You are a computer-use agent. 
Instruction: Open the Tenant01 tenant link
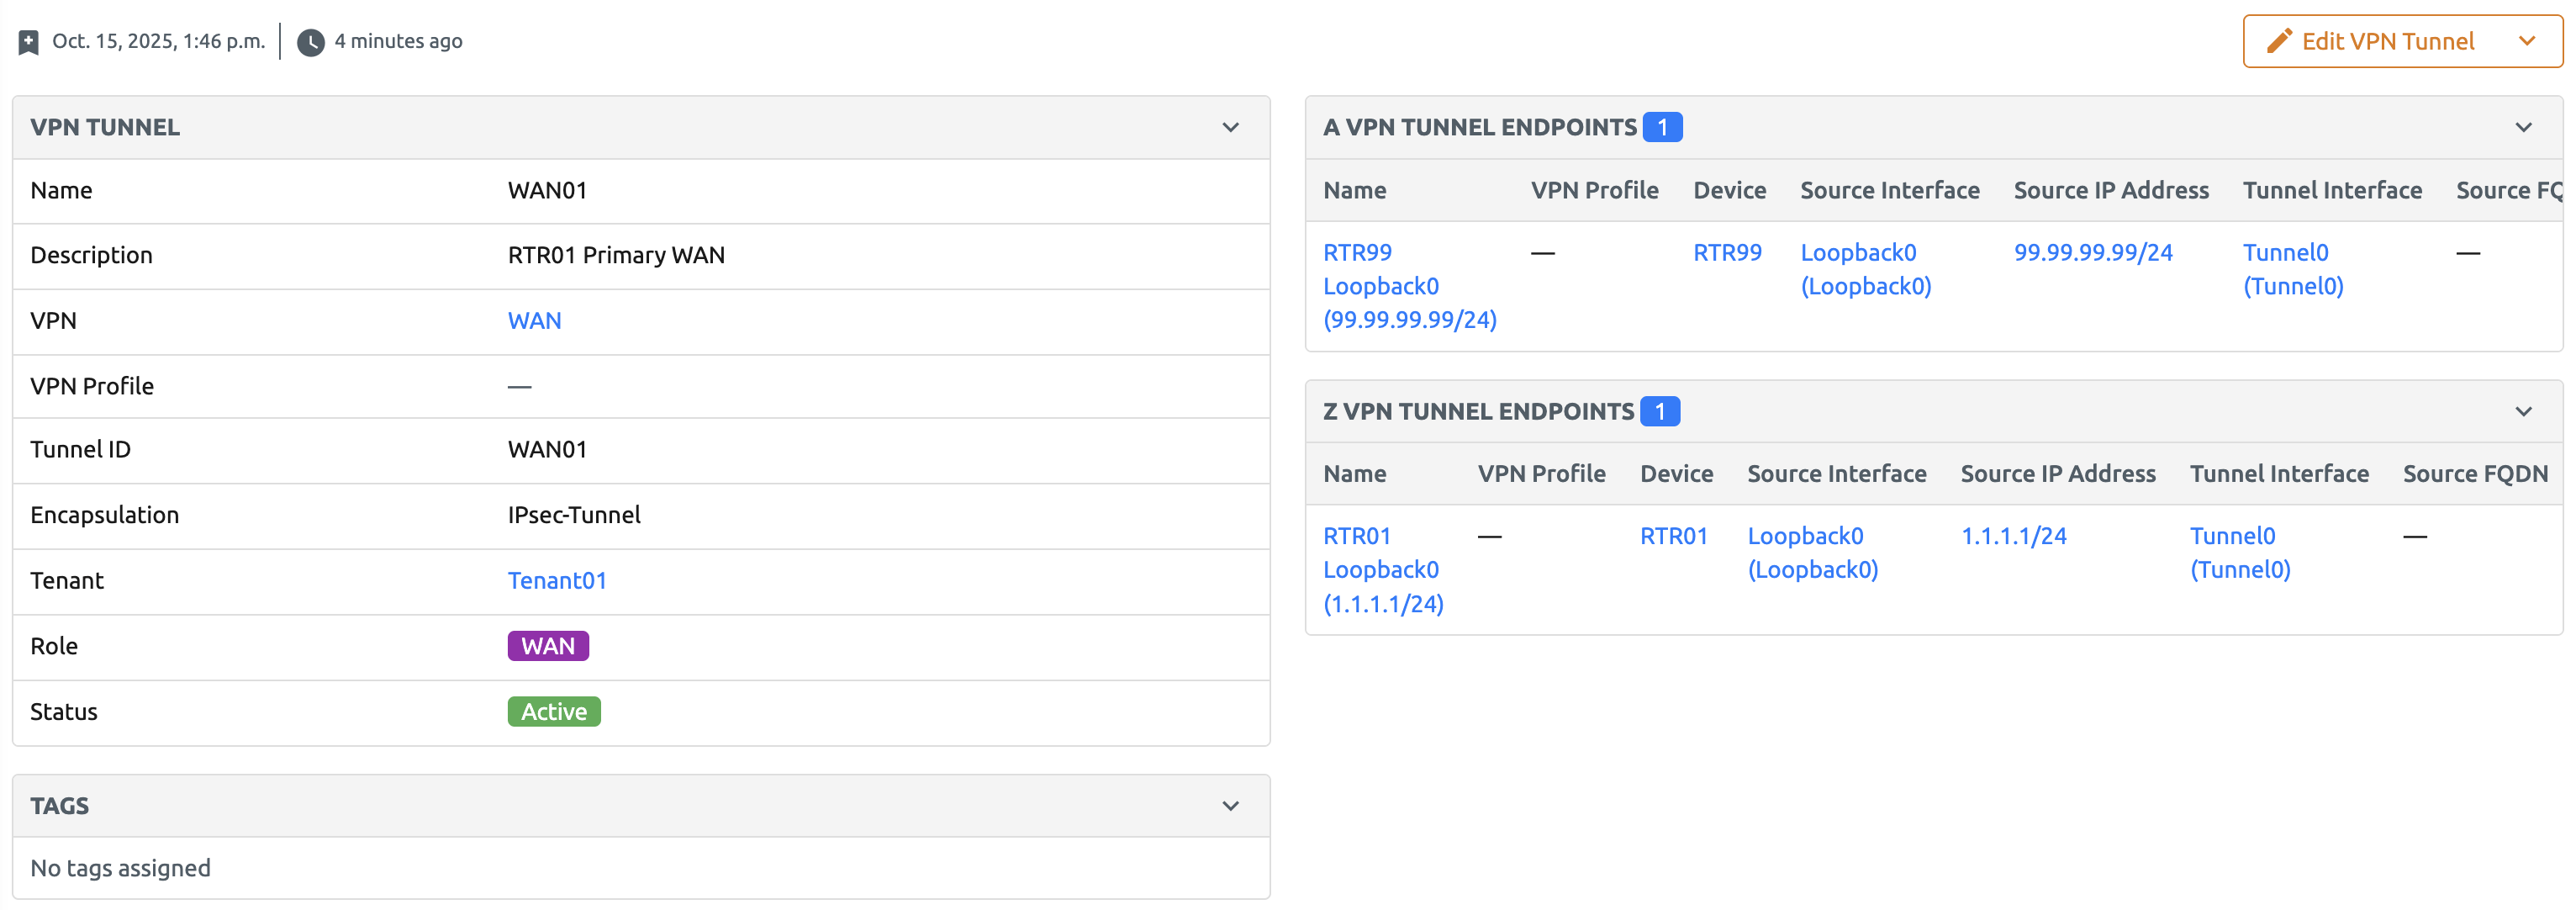[x=557, y=581]
